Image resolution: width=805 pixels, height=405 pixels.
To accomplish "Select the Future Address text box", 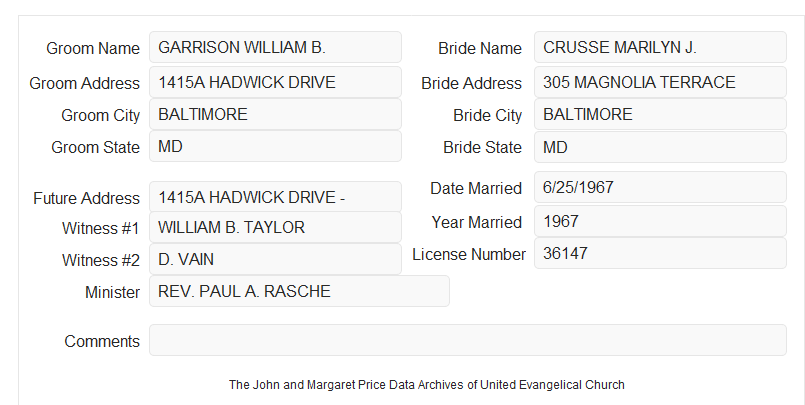I will [x=275, y=197].
